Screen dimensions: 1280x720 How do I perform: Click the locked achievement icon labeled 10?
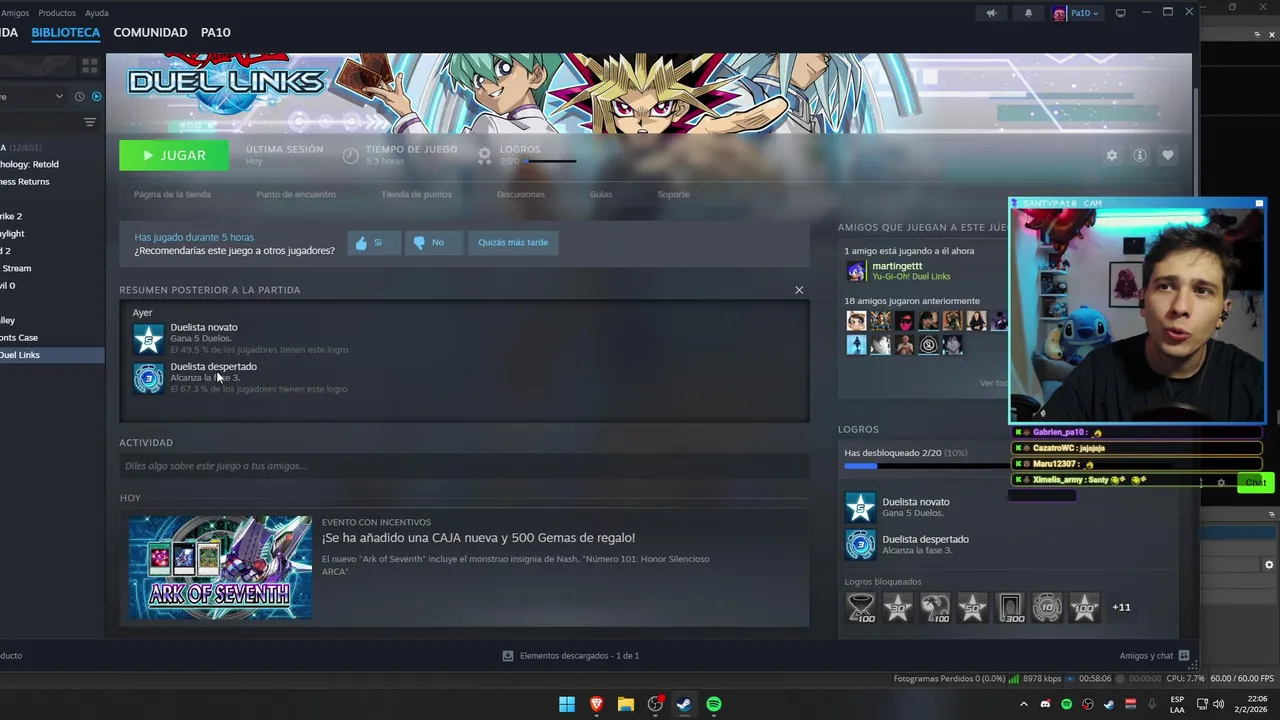1047,607
